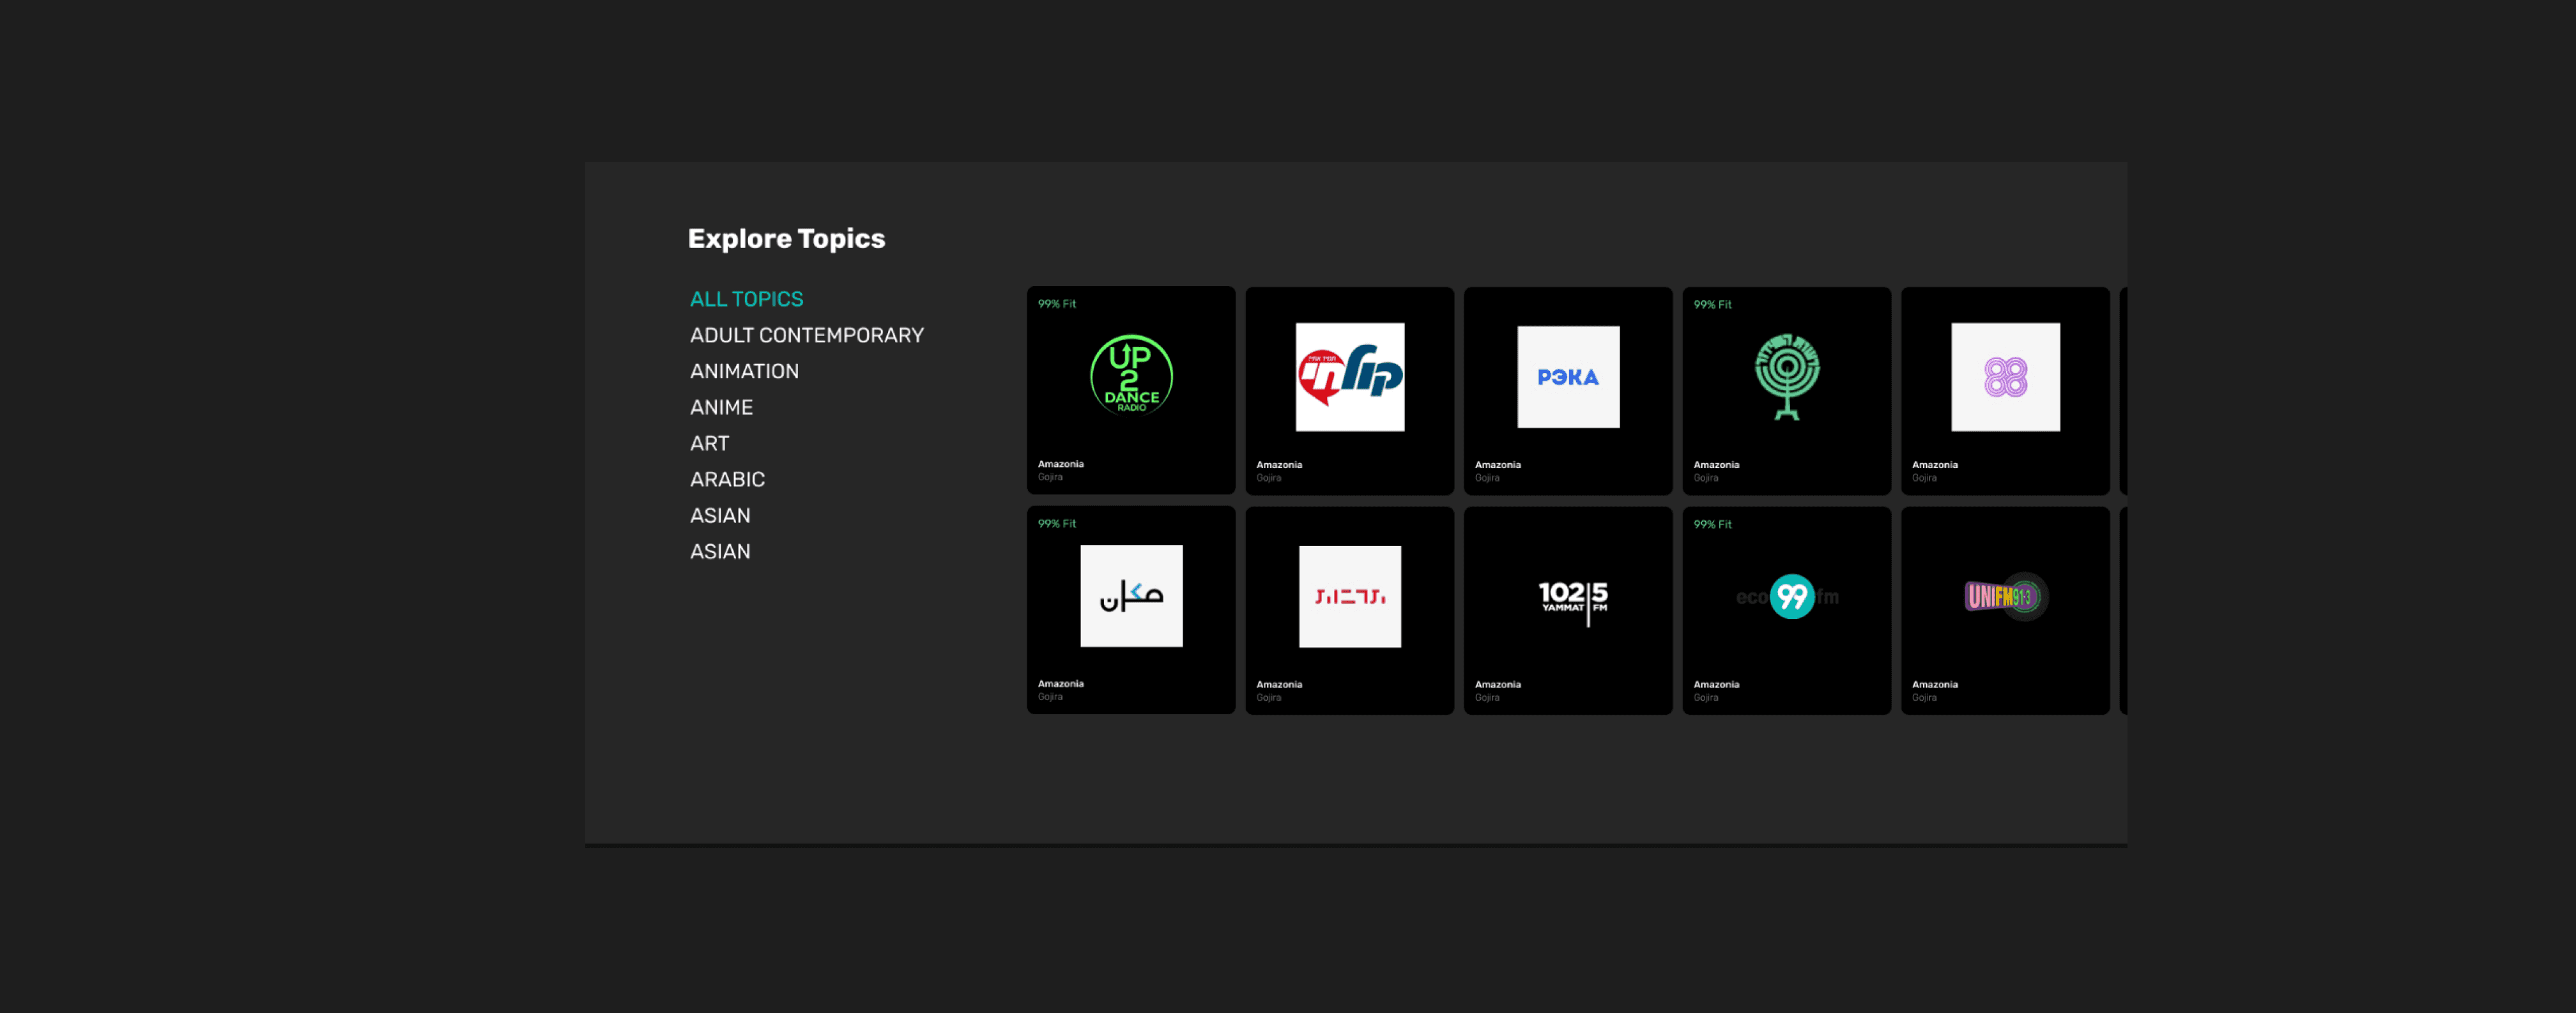
Task: Select Gojira subtitle on the eco 99 fm card
Action: click(x=1705, y=698)
